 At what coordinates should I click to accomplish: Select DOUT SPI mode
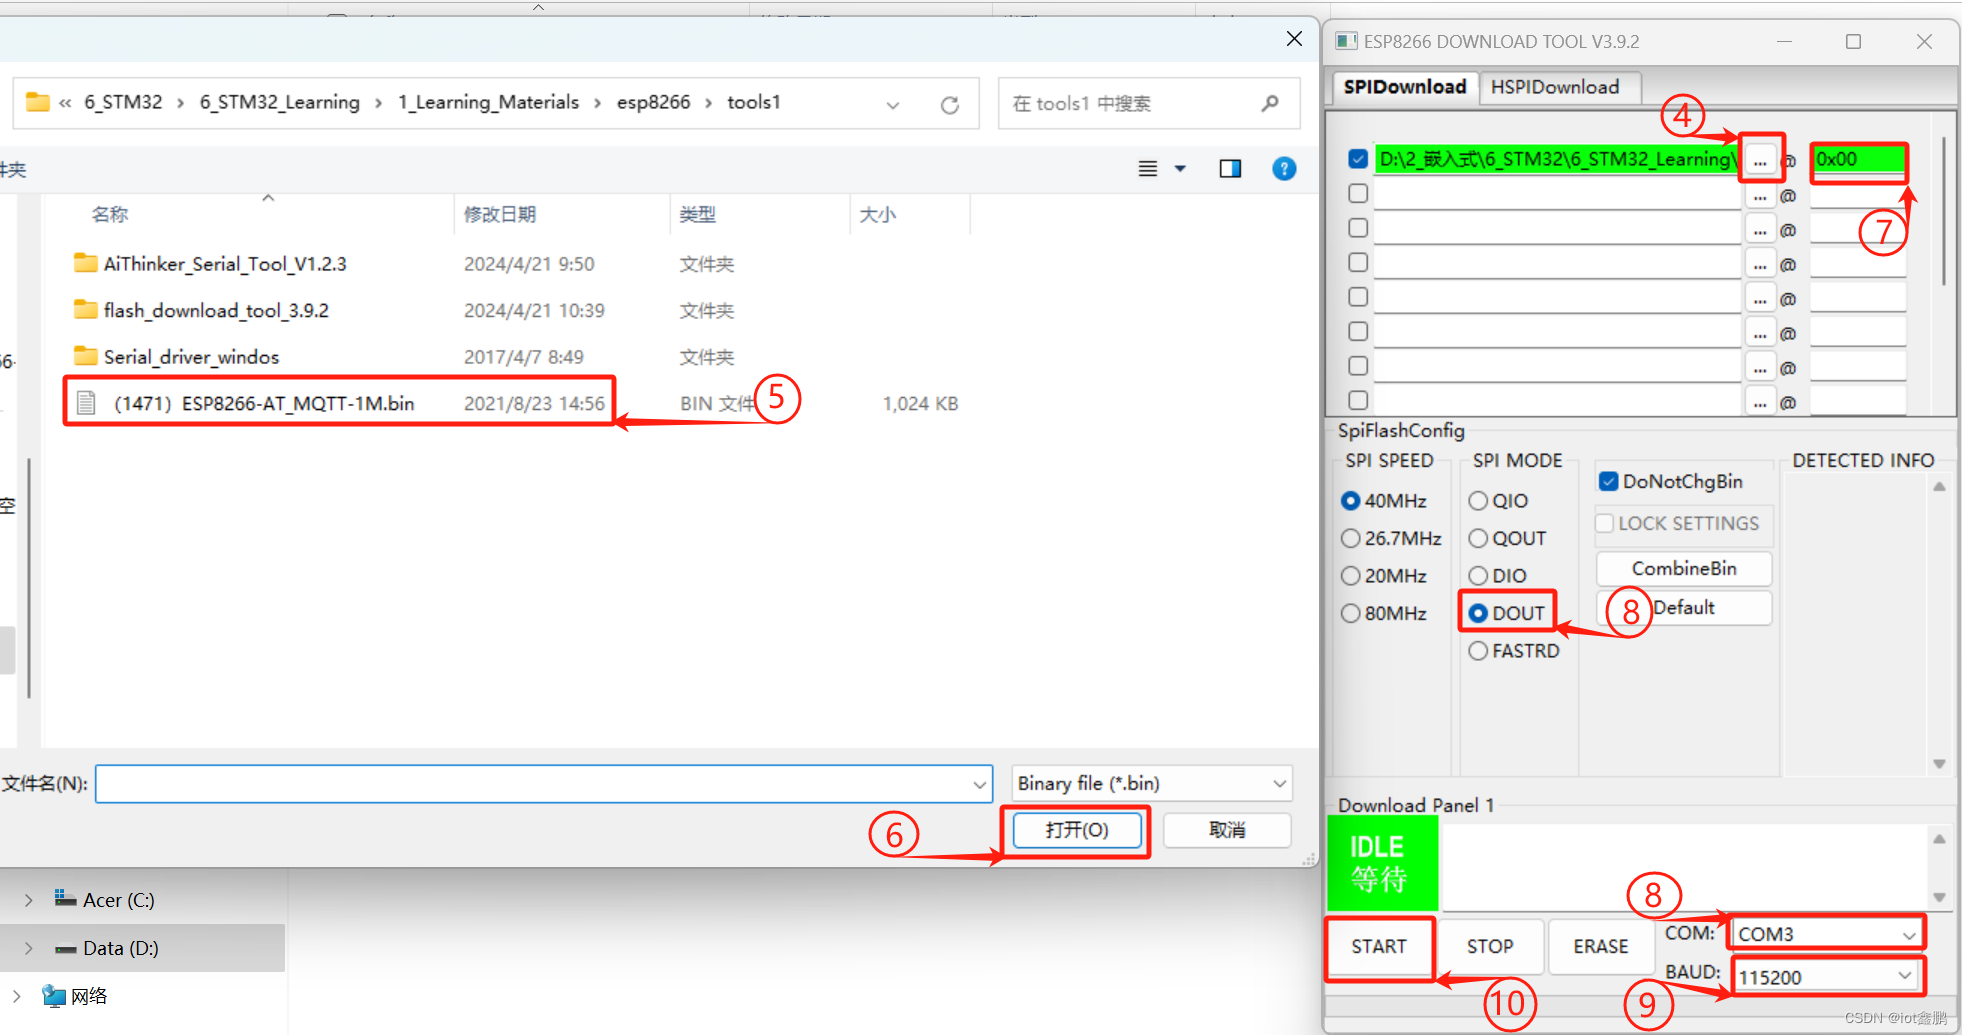click(x=1508, y=613)
